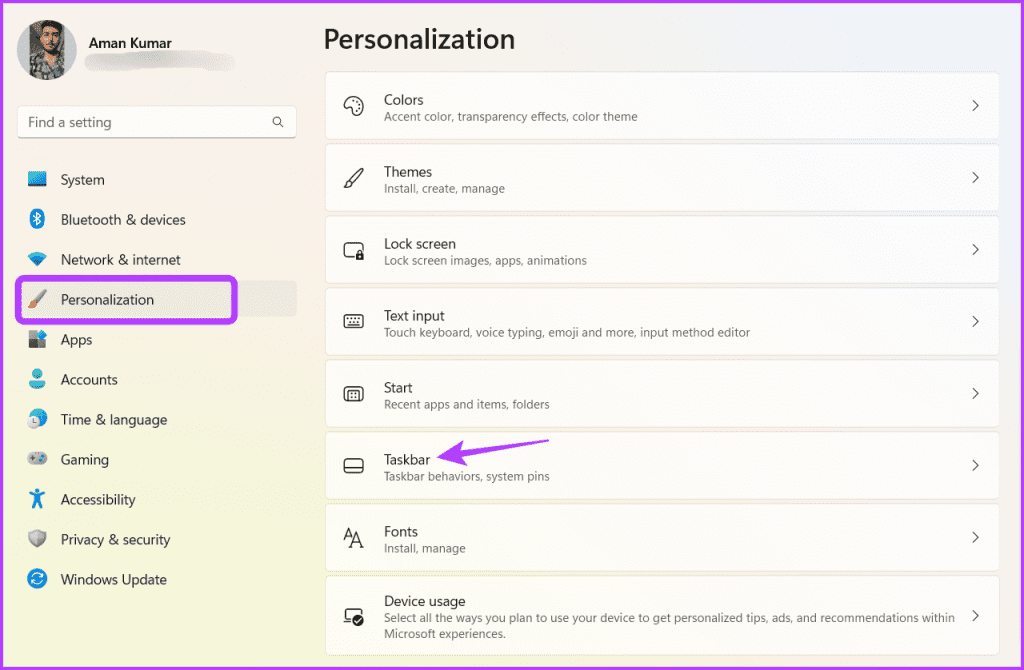Open System settings category
The image size is (1024, 670).
[x=82, y=180]
